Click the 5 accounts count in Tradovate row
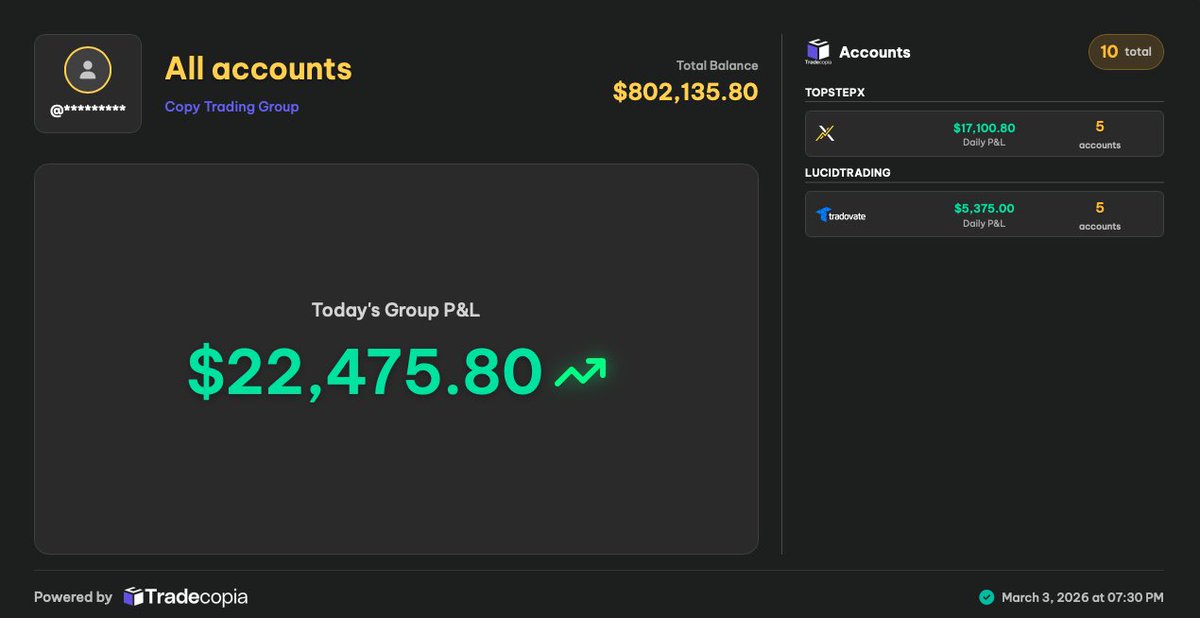This screenshot has height=618, width=1200. (x=1100, y=215)
